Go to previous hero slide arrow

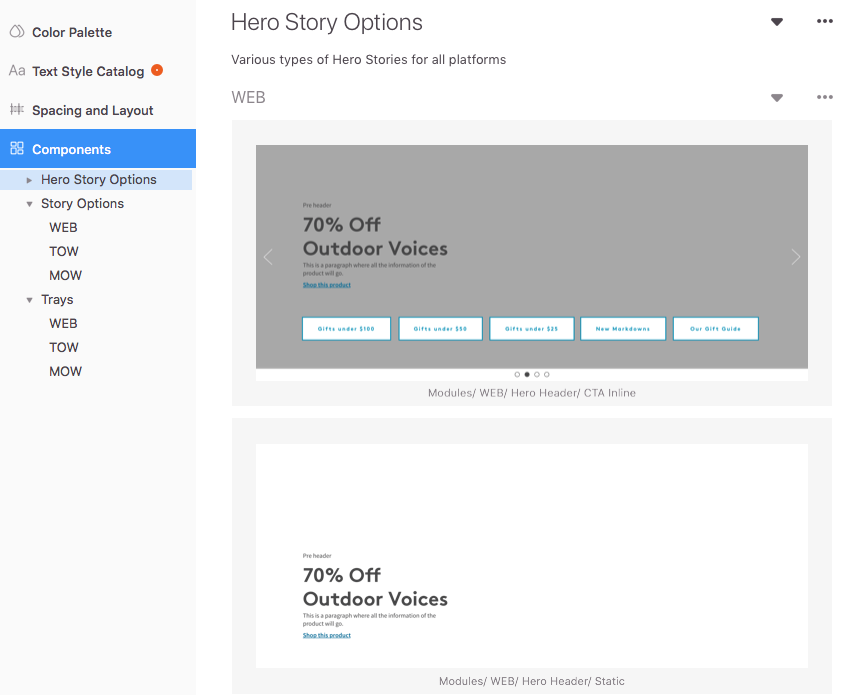point(268,257)
